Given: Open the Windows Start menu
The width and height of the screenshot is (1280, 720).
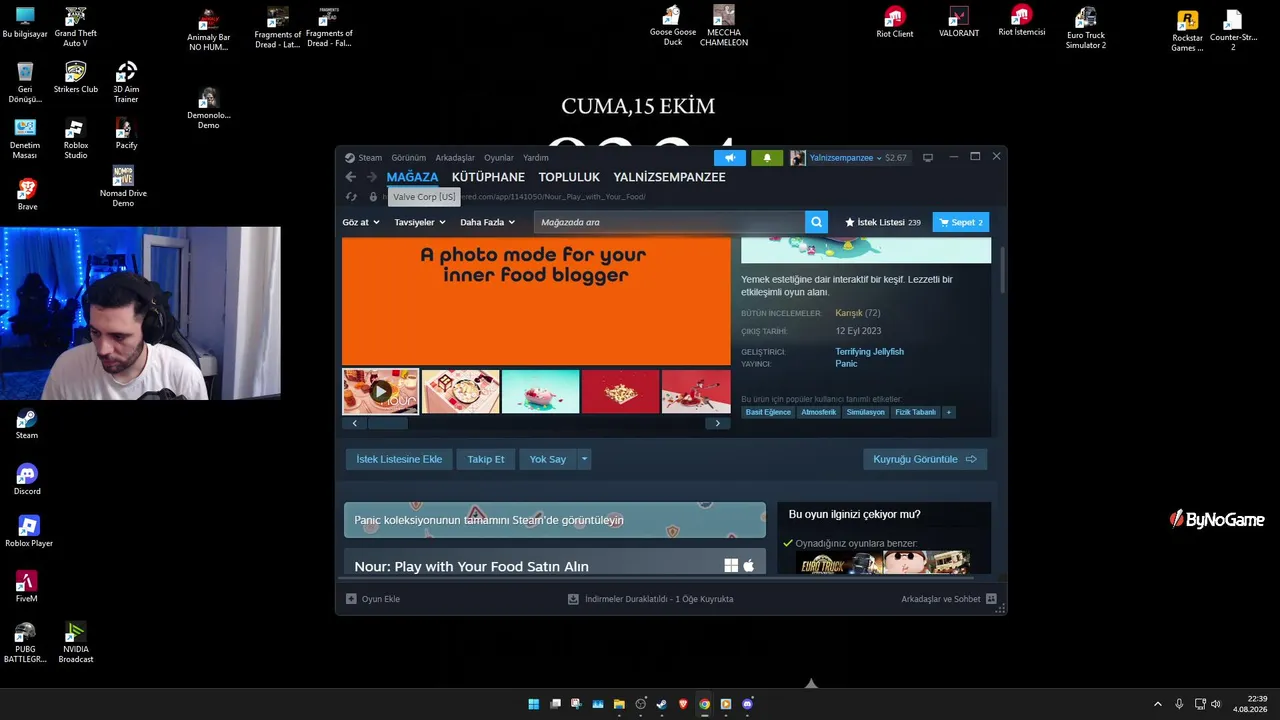Looking at the screenshot, I should click(x=533, y=704).
